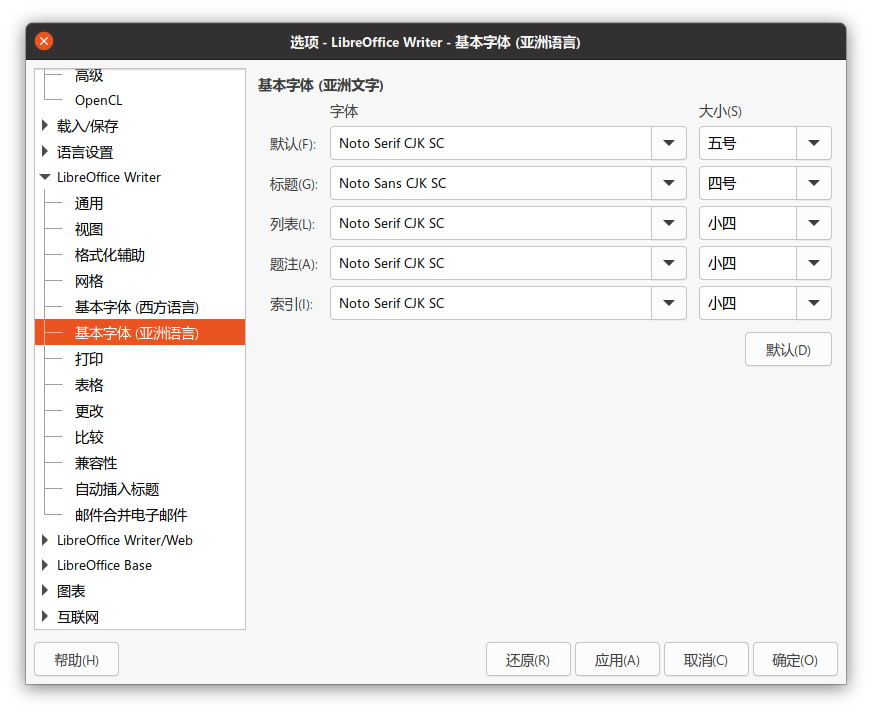Click the 五号 size text field
The height and width of the screenshot is (713, 872).
point(748,143)
